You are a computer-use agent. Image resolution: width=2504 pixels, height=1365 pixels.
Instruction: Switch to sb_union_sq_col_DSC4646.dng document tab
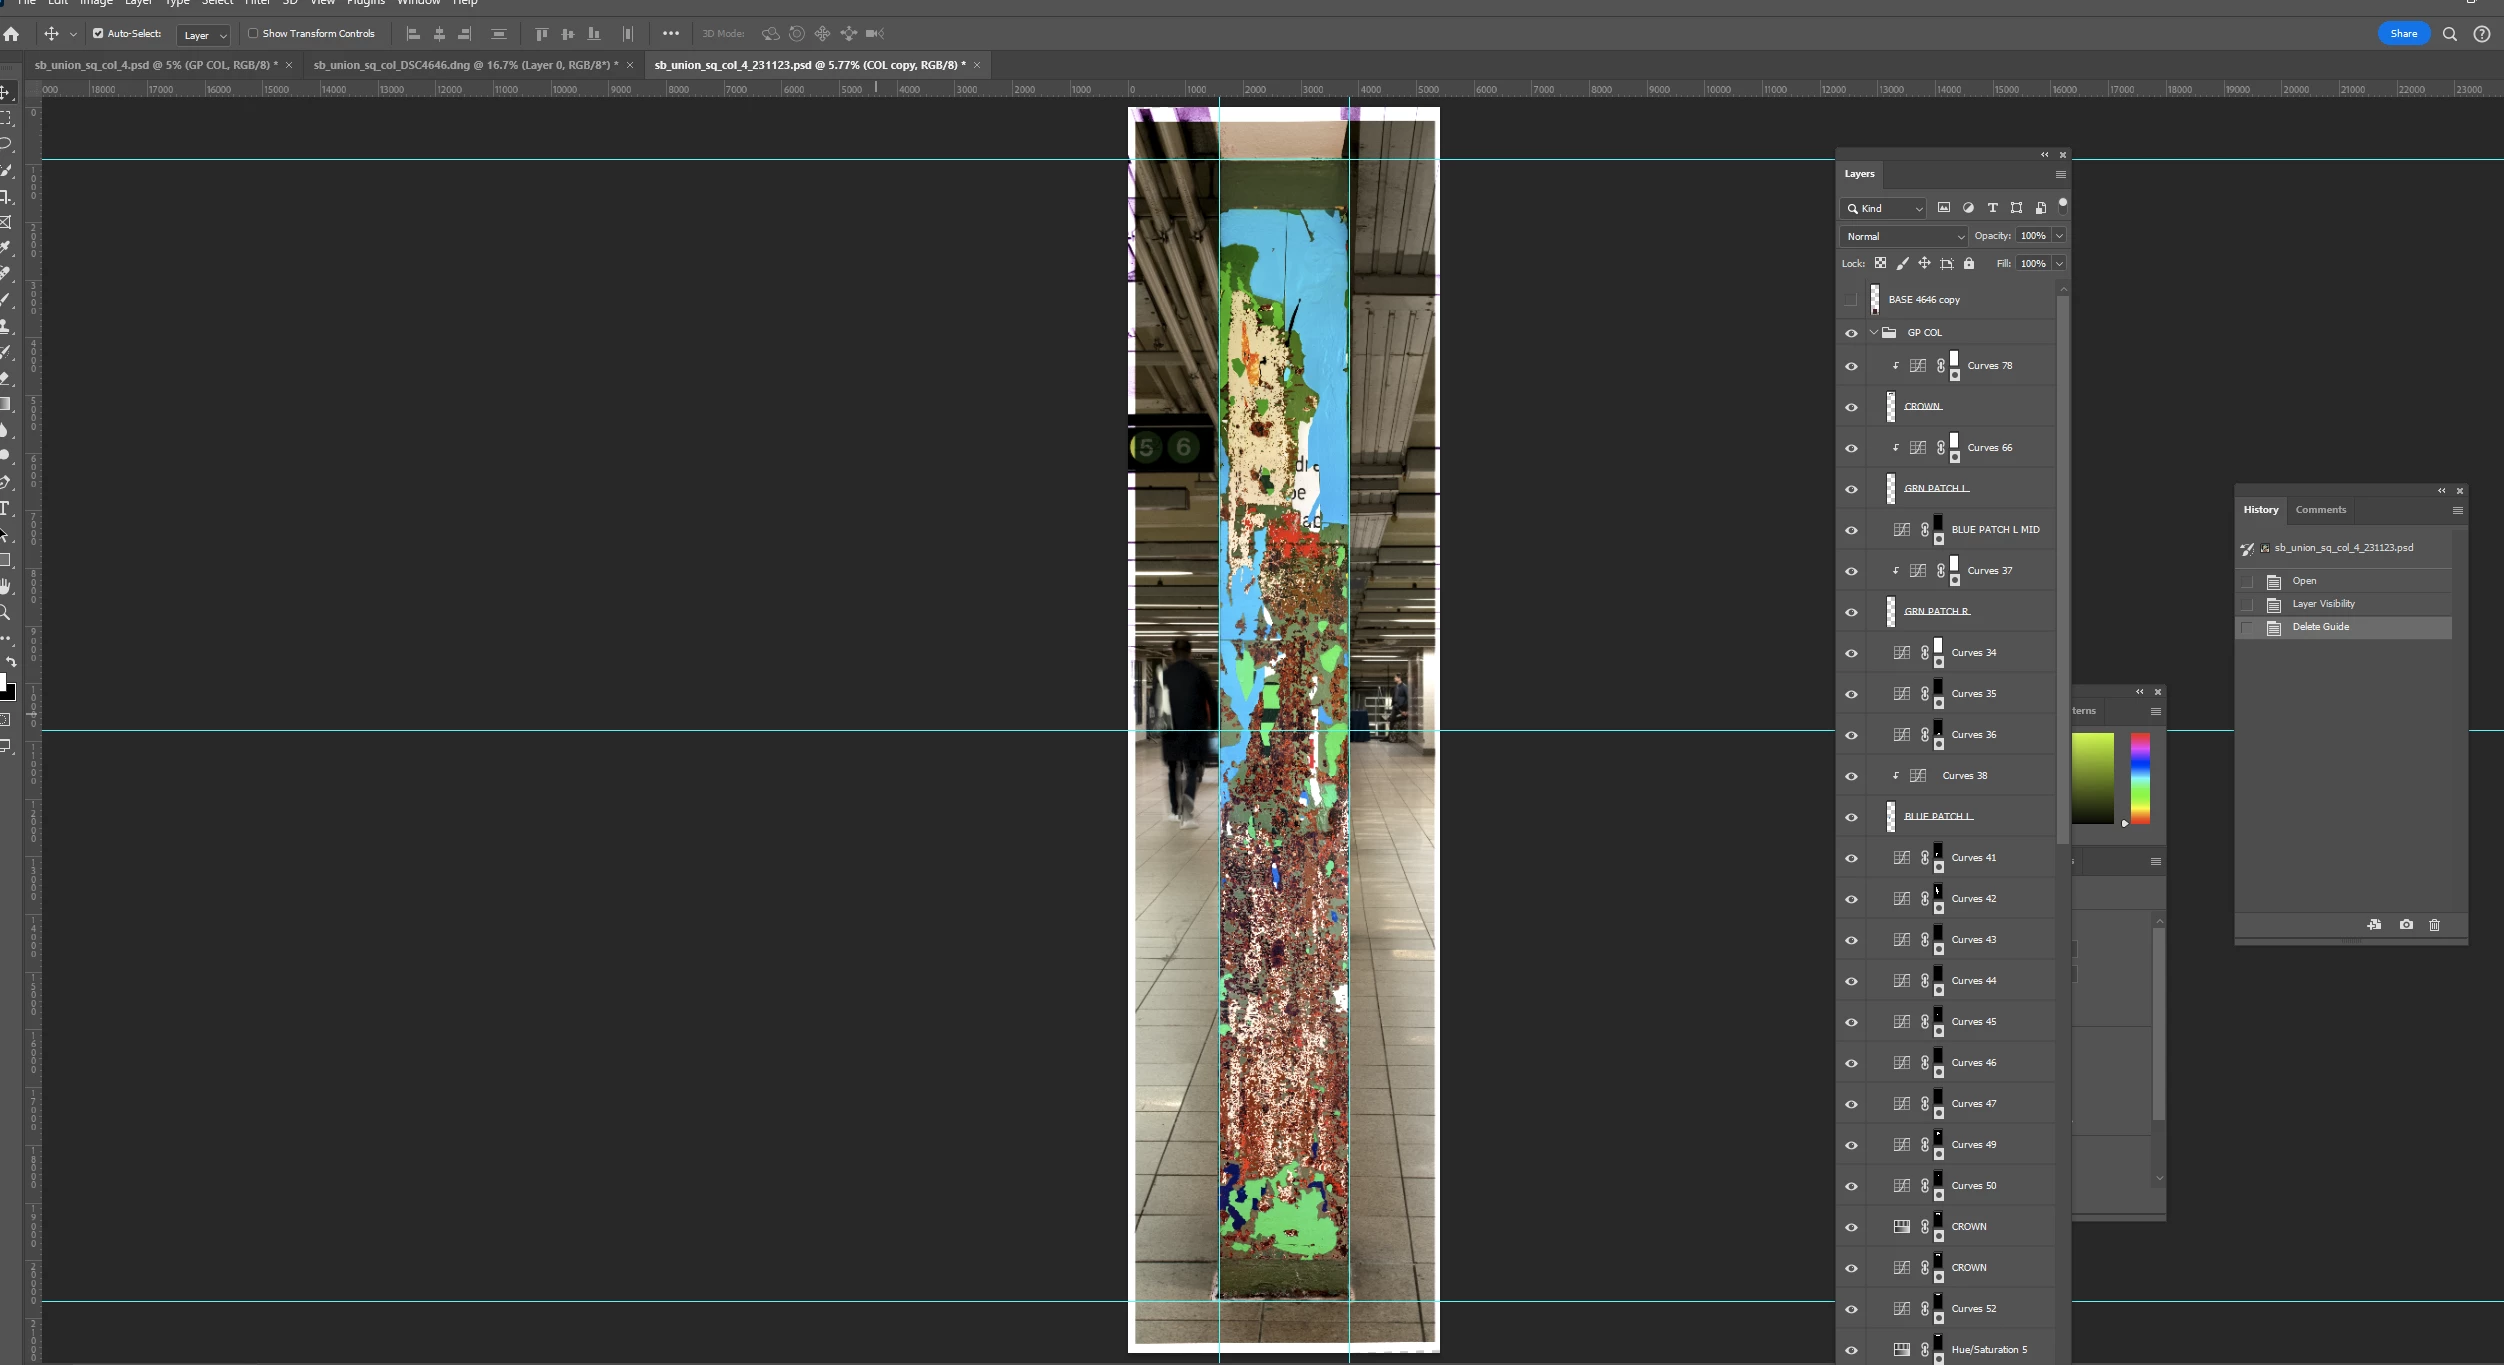464,65
